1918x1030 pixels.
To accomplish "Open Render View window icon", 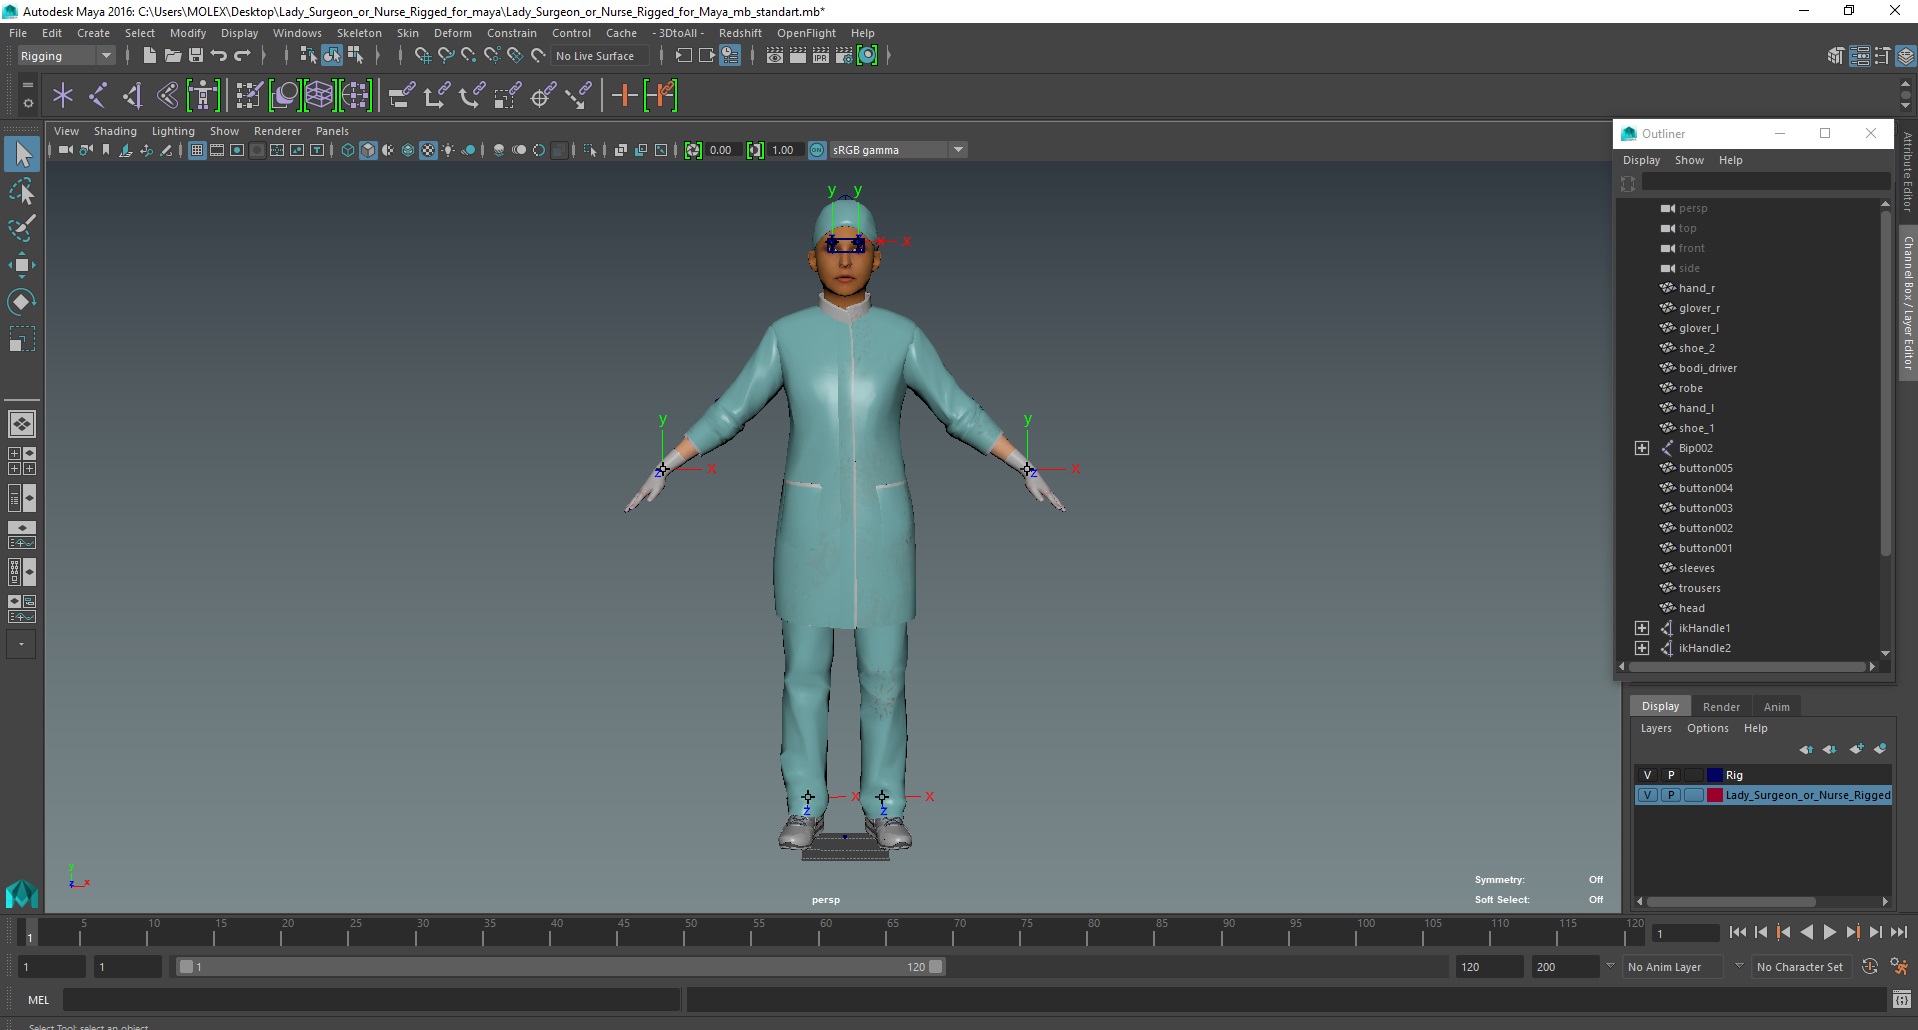I will [x=775, y=56].
